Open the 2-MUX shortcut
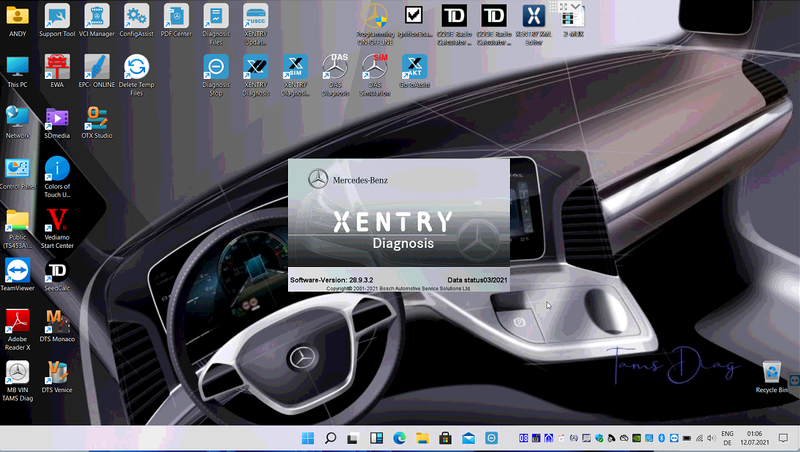This screenshot has height=452, width=800. click(573, 24)
